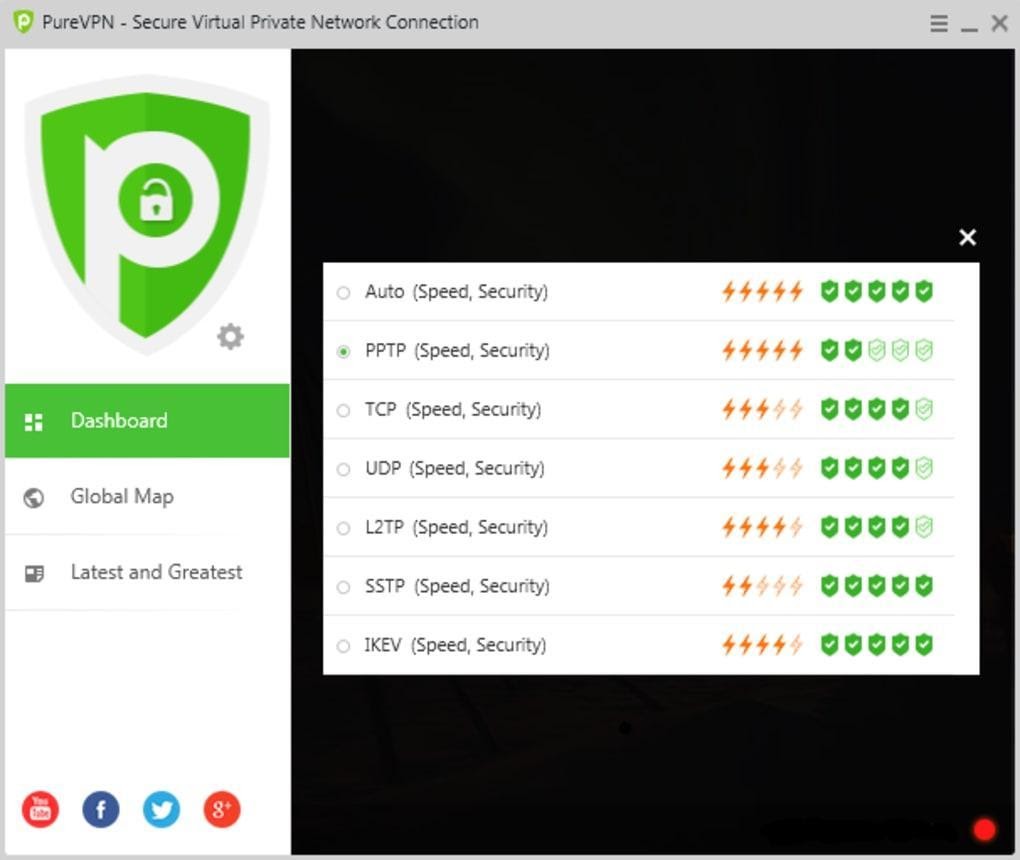This screenshot has height=860, width=1020.
Task: Click the red status indicator bottom right
Action: [x=985, y=829]
